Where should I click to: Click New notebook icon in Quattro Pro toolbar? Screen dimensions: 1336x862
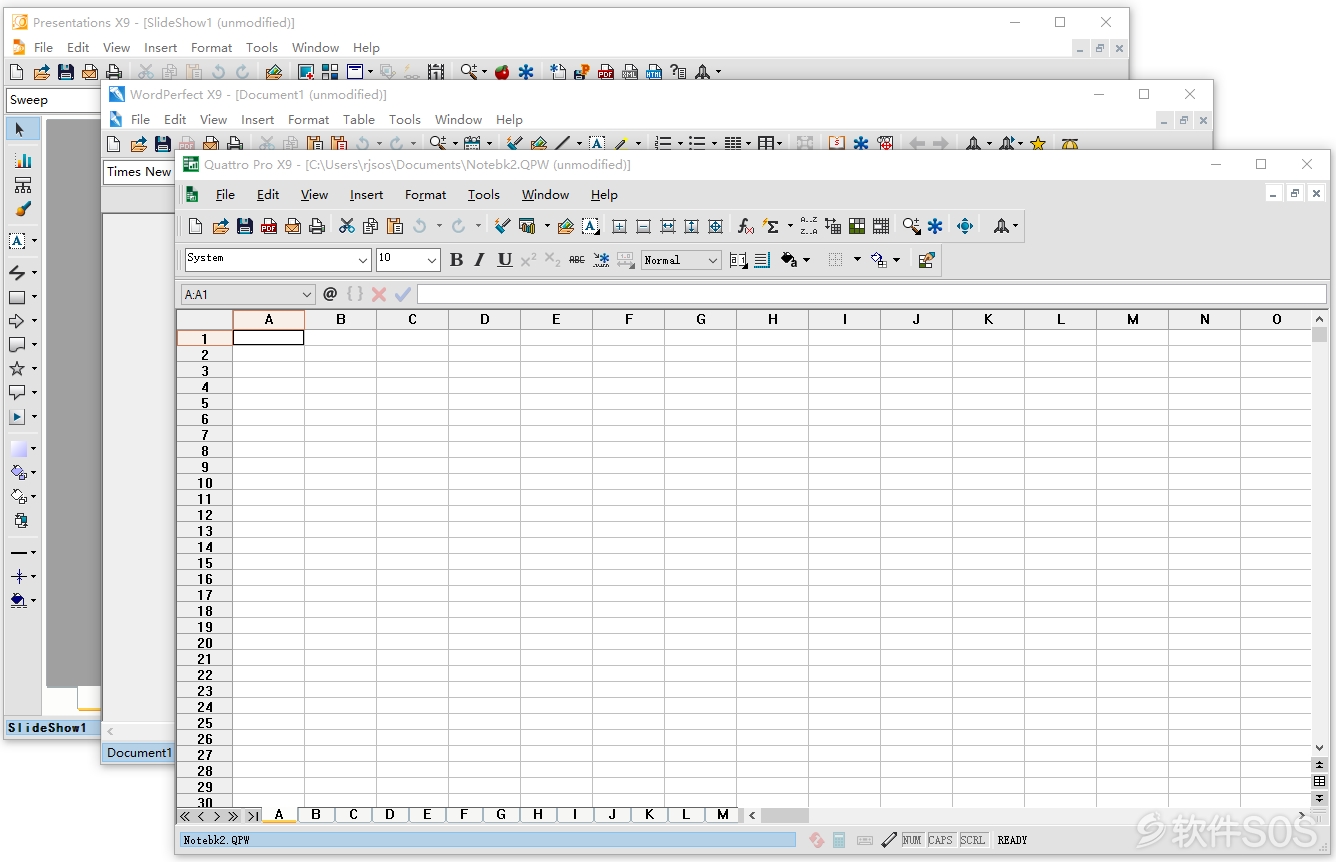[x=196, y=227]
